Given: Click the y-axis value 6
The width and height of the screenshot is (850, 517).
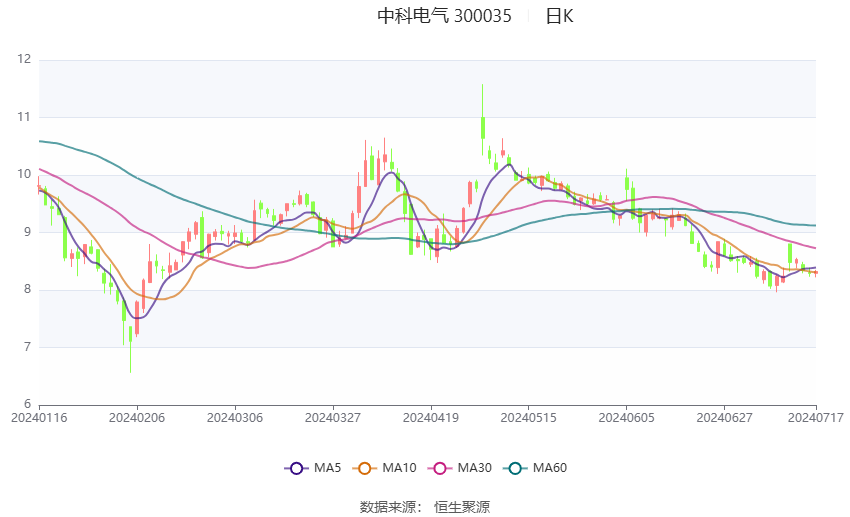Looking at the screenshot, I should point(28,404).
